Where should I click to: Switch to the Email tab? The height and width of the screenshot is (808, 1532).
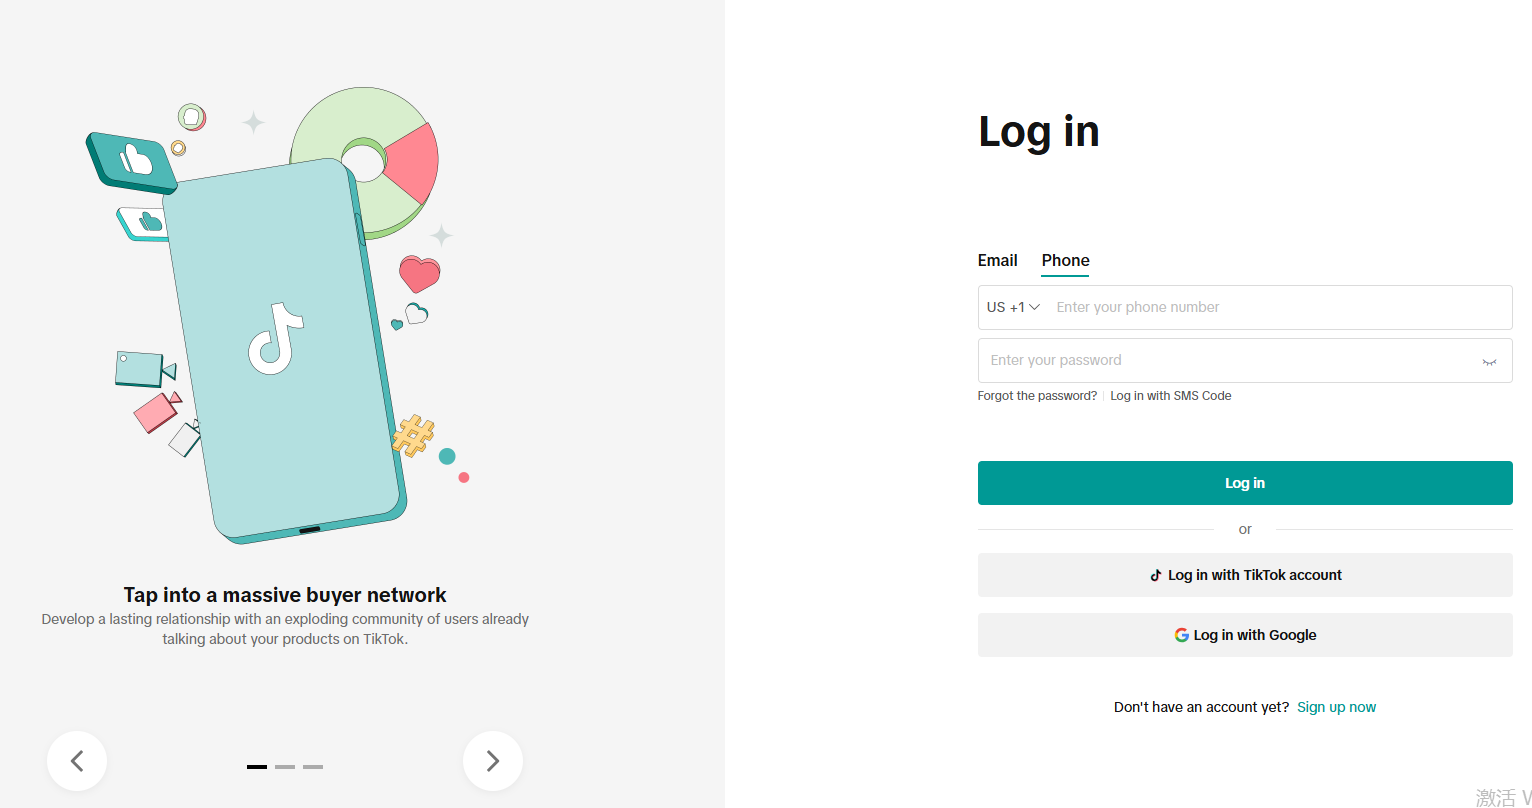click(997, 260)
